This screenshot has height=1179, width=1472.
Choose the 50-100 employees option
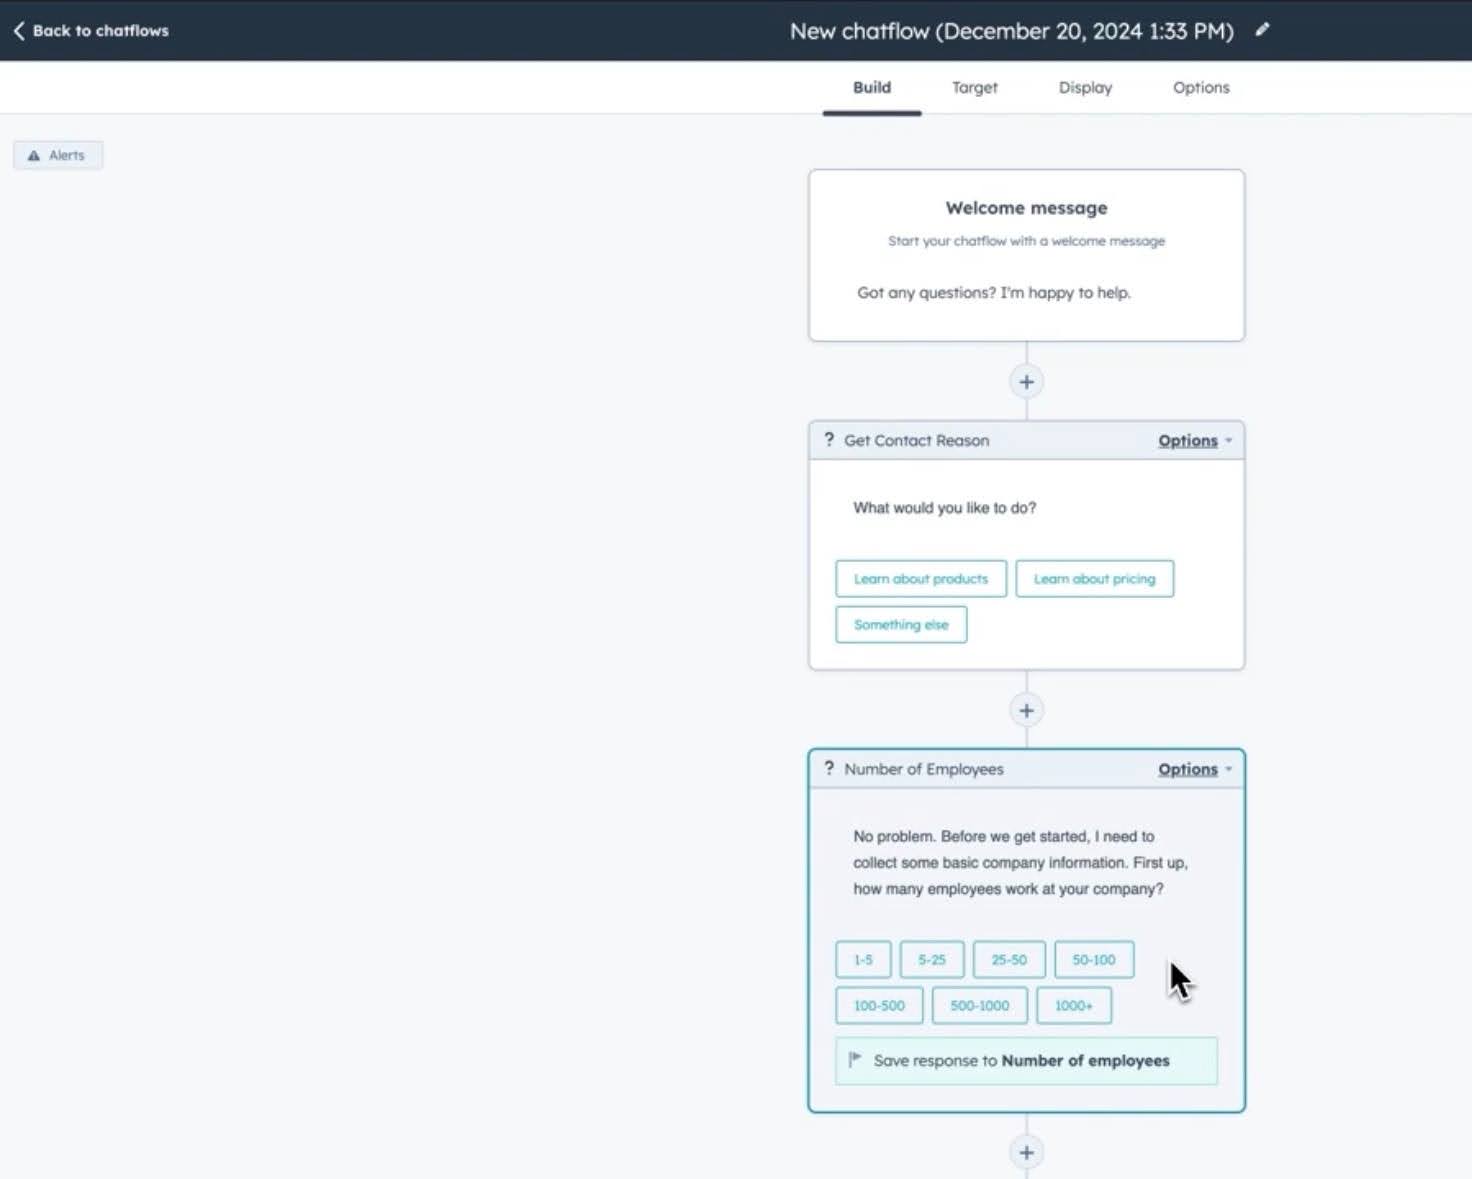[x=1094, y=960]
